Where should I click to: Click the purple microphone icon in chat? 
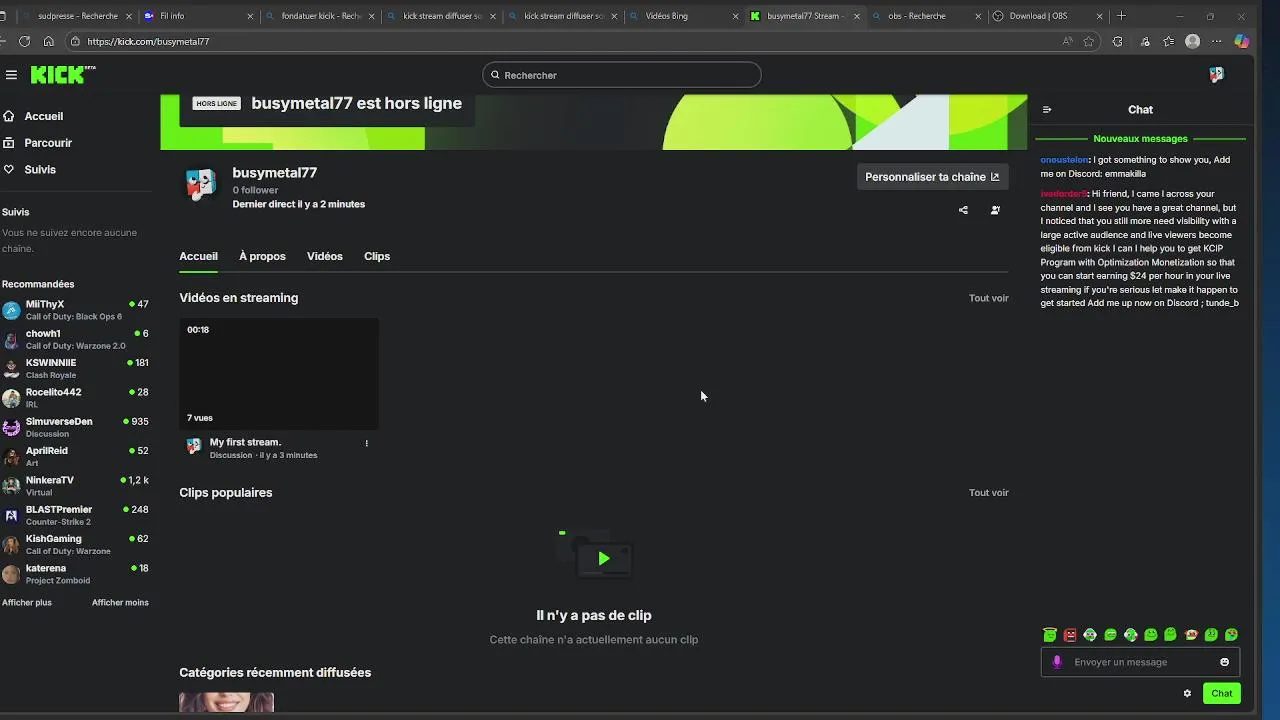1057,662
